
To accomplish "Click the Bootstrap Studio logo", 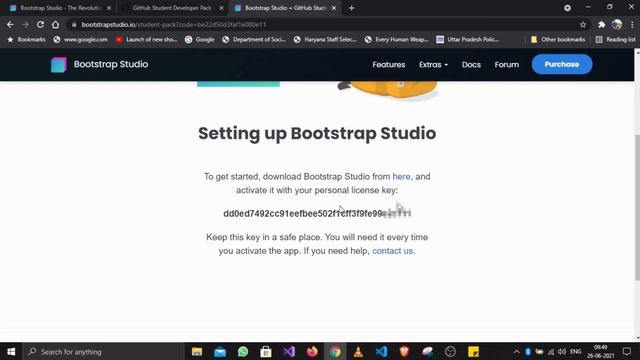I will point(100,64).
